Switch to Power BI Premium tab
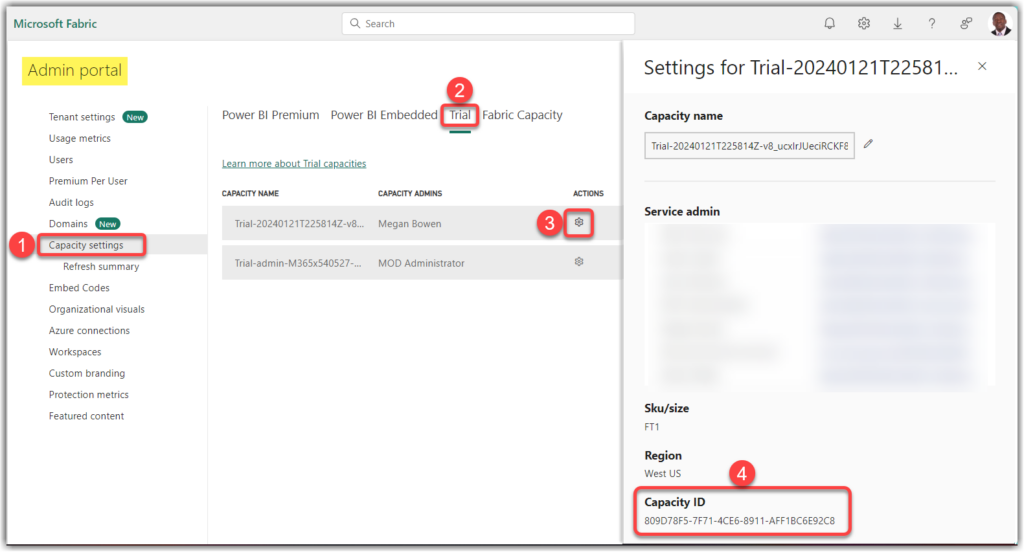1024x554 pixels. click(270, 115)
